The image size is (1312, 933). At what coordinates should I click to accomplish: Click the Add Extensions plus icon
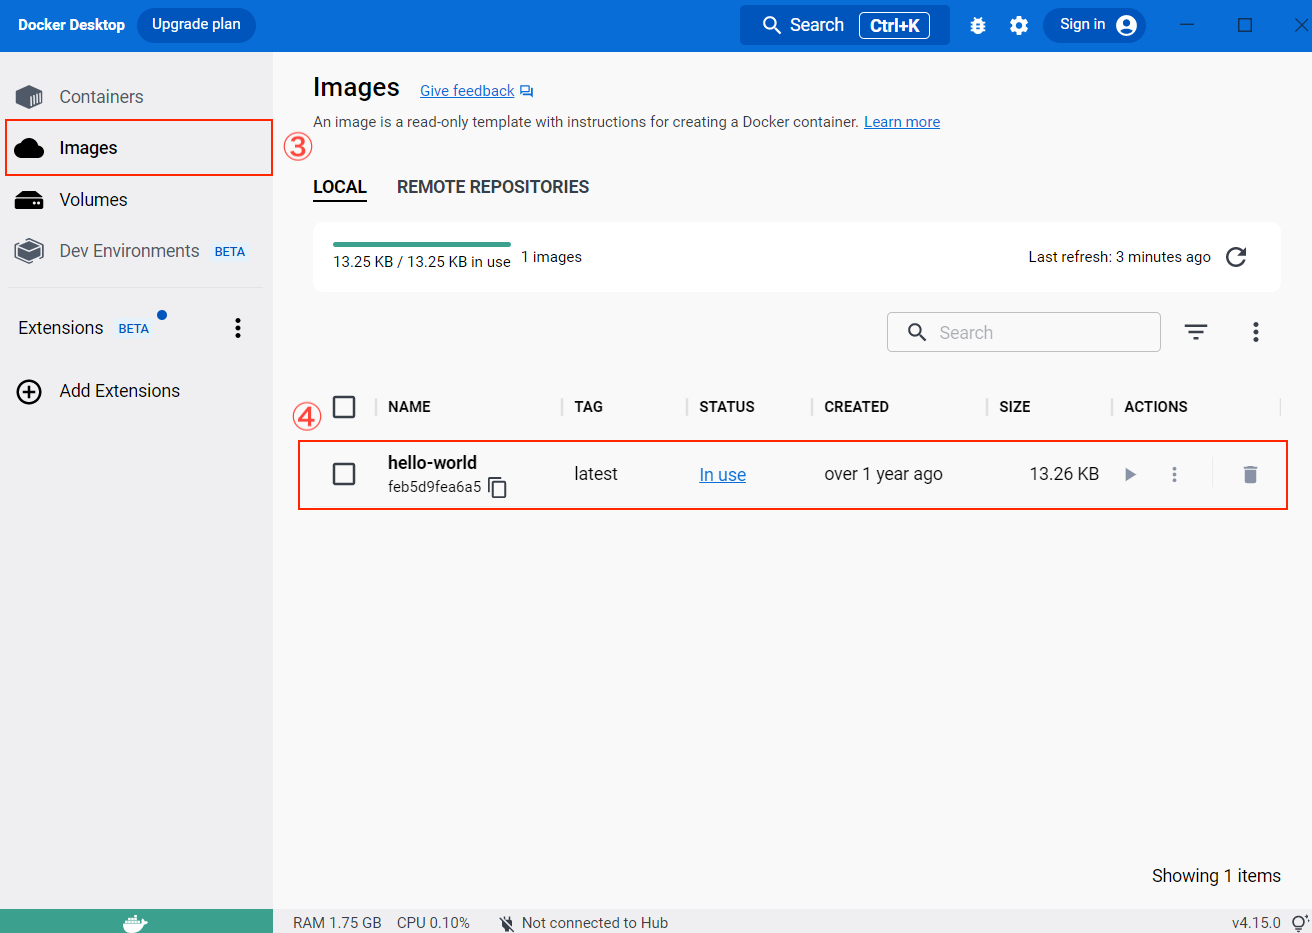click(29, 391)
